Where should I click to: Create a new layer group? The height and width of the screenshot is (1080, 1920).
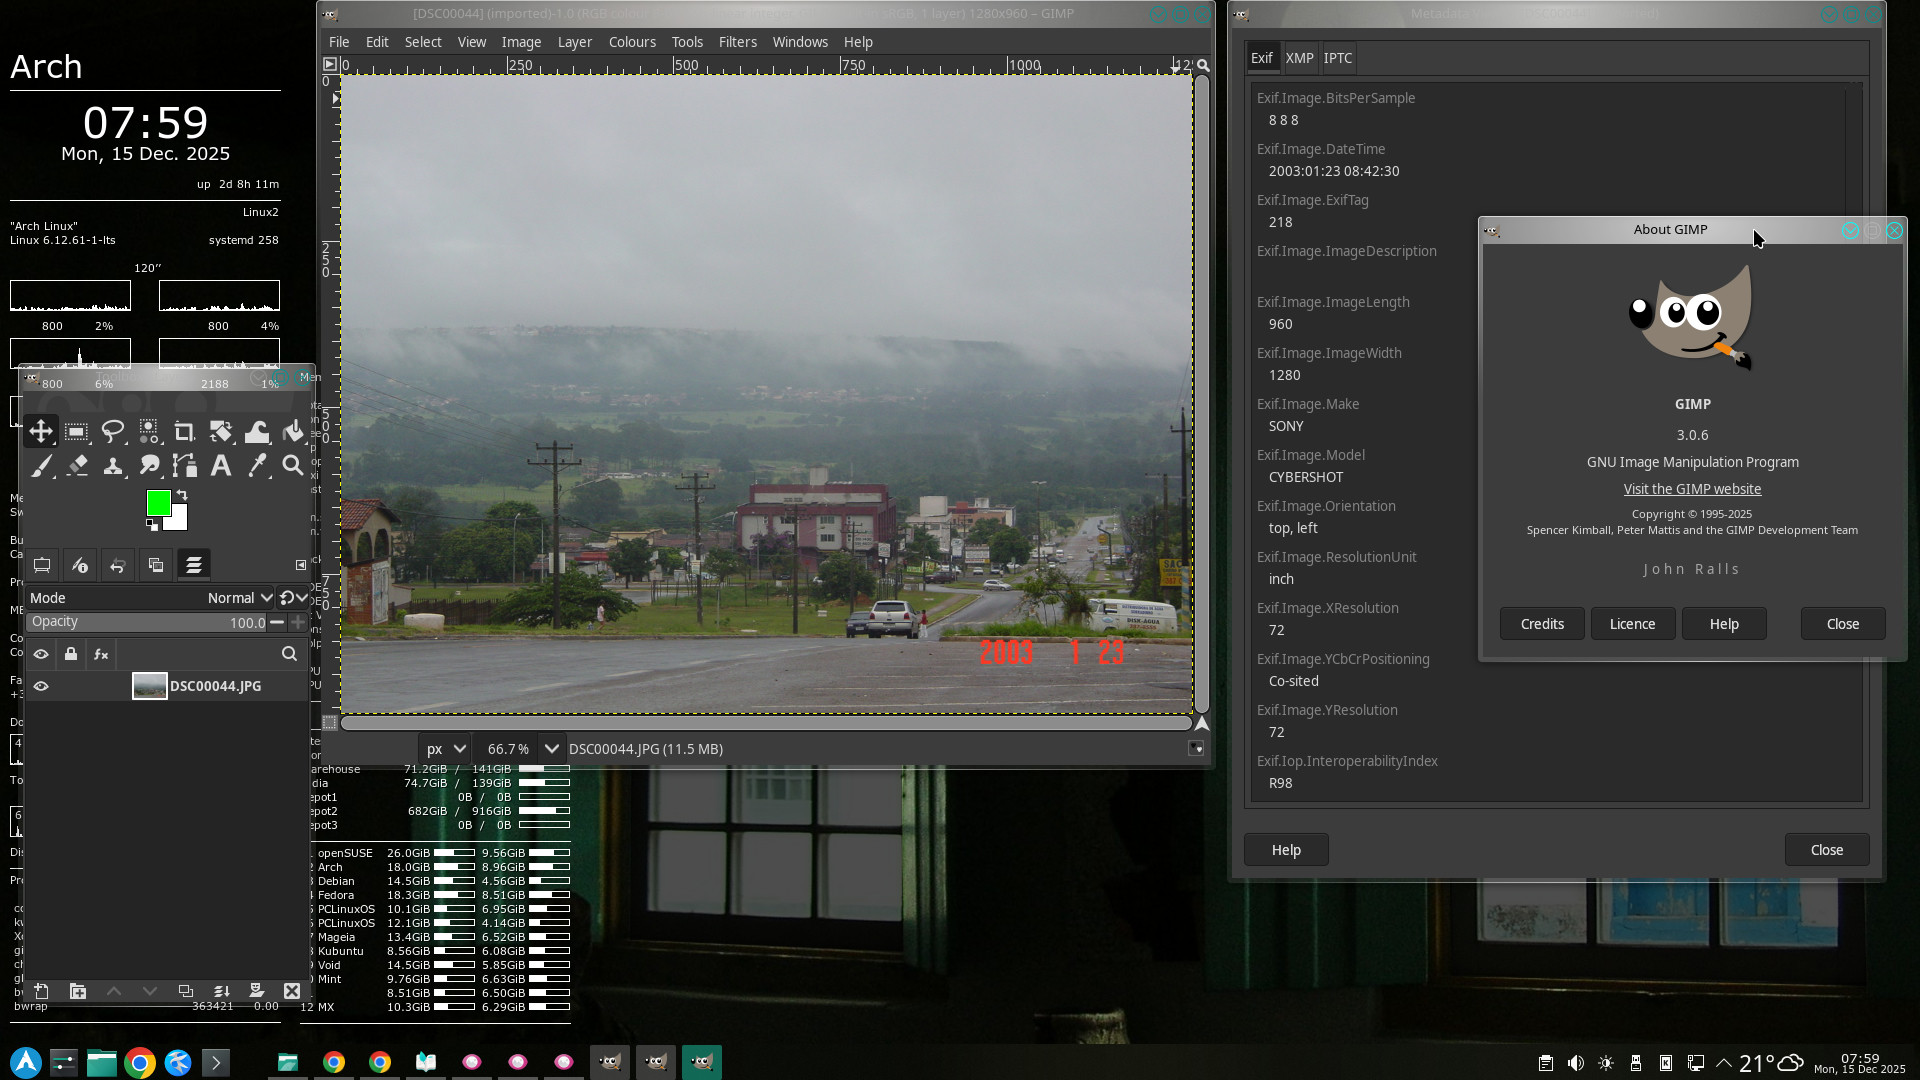78,991
